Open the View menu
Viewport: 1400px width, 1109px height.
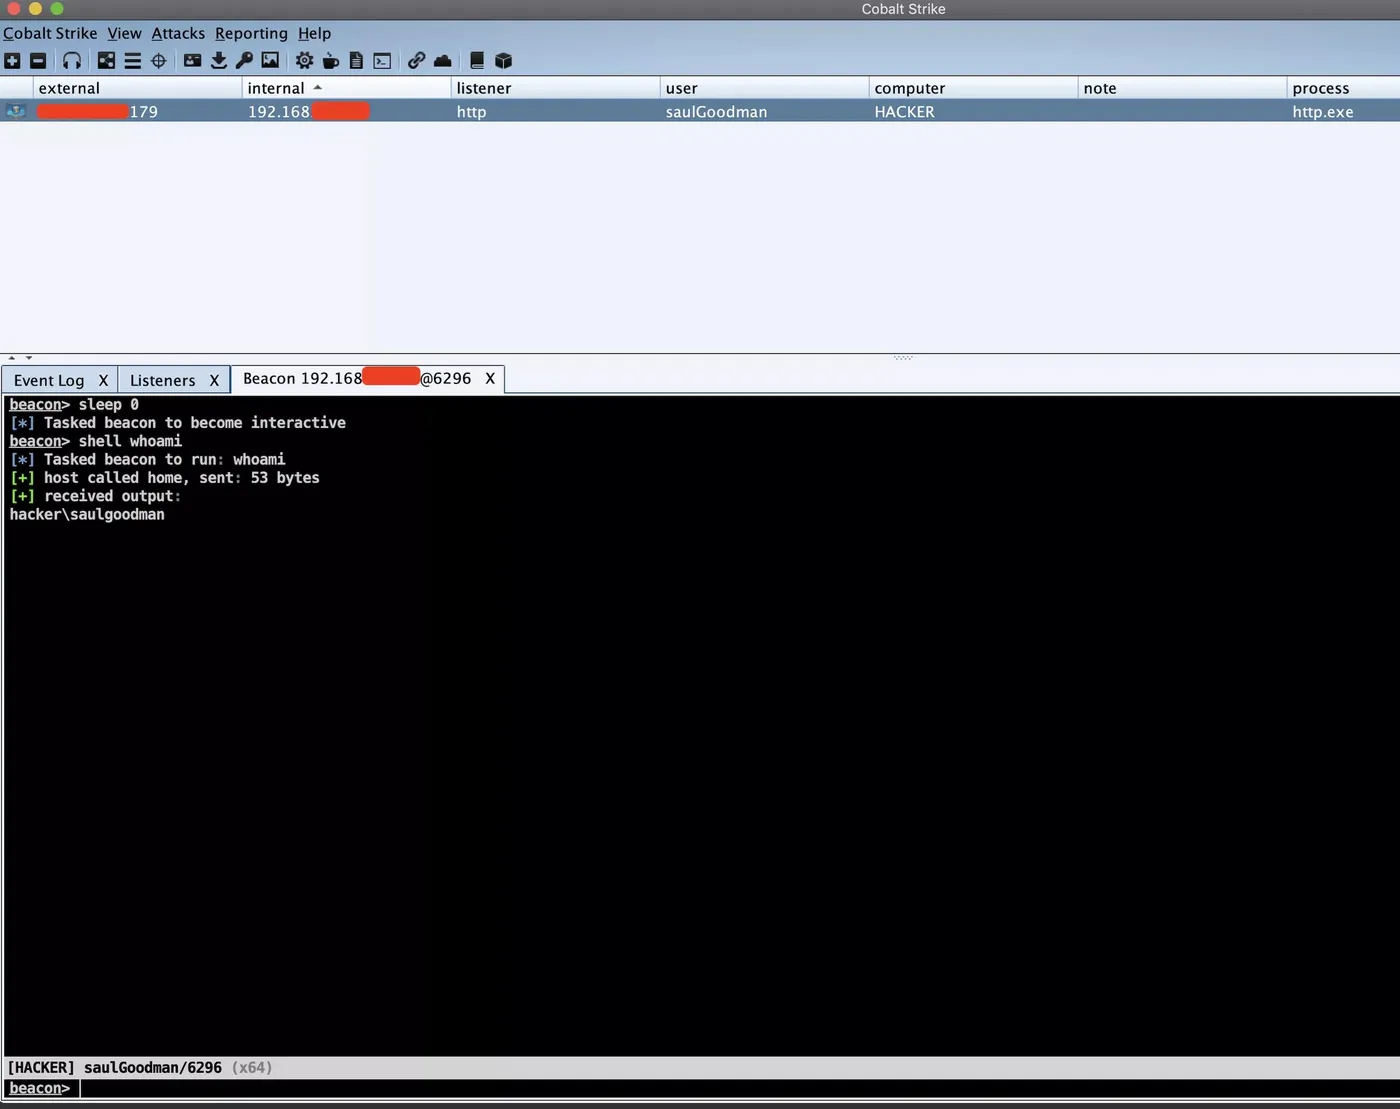click(x=124, y=33)
